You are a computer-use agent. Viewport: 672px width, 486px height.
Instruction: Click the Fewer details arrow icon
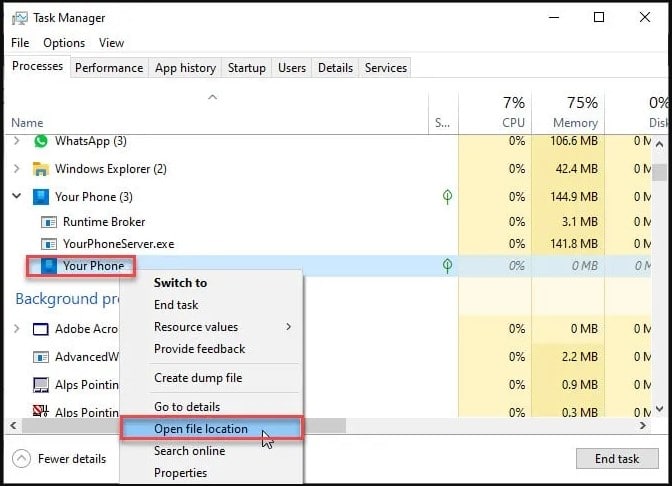pos(21,459)
